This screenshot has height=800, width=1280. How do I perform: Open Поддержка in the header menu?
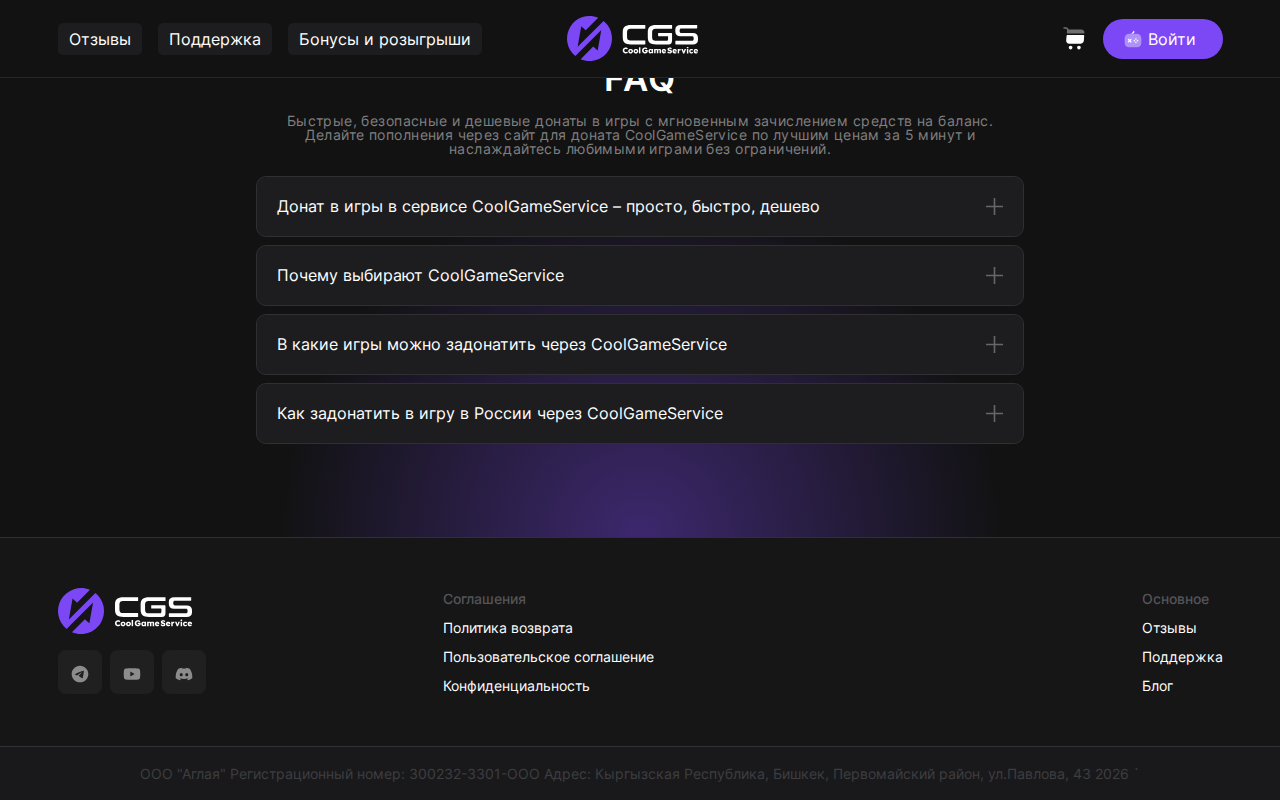tap(215, 39)
